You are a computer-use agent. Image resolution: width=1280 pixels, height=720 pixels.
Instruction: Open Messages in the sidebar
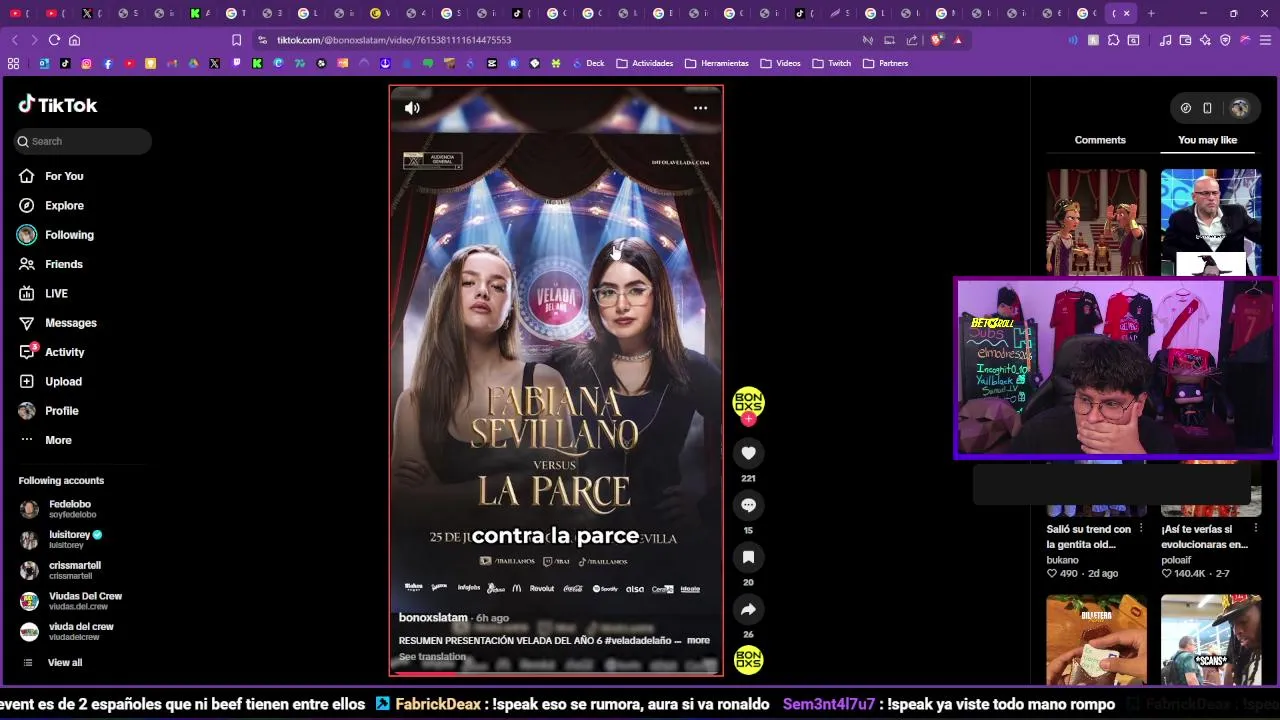[57, 323]
